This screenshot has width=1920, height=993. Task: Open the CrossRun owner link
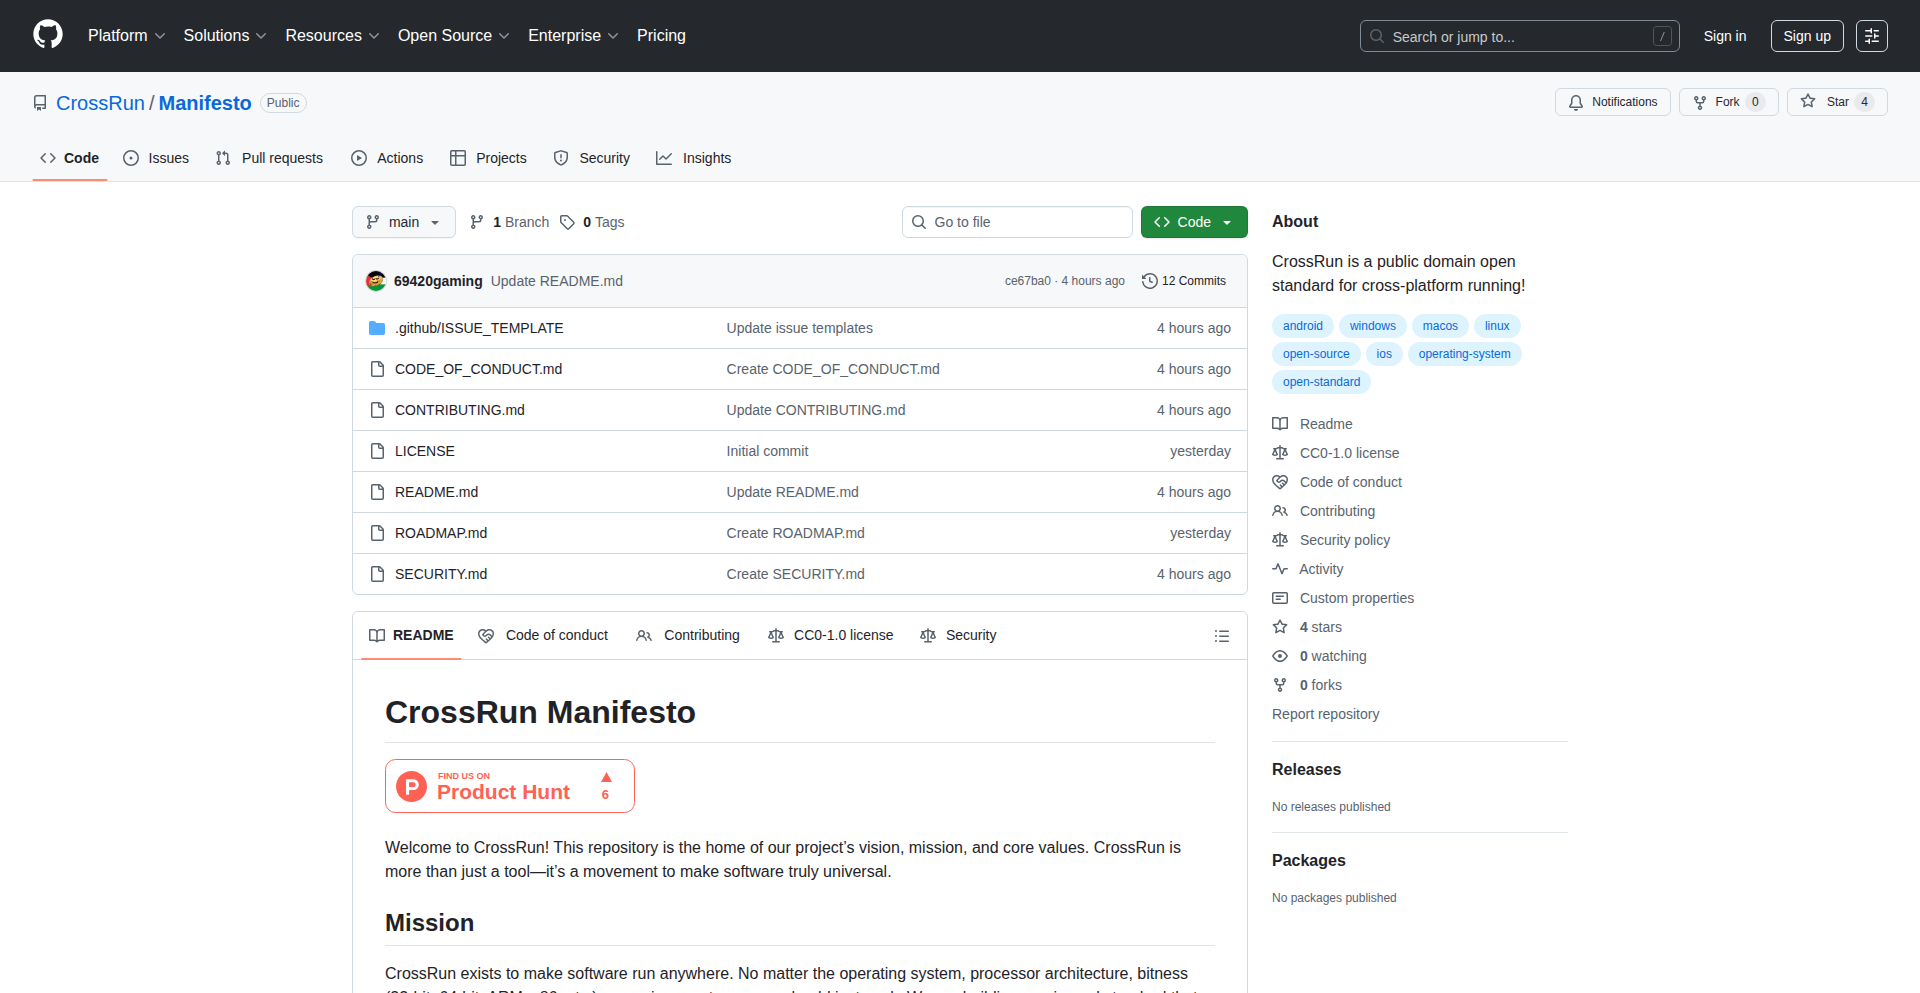coord(100,103)
